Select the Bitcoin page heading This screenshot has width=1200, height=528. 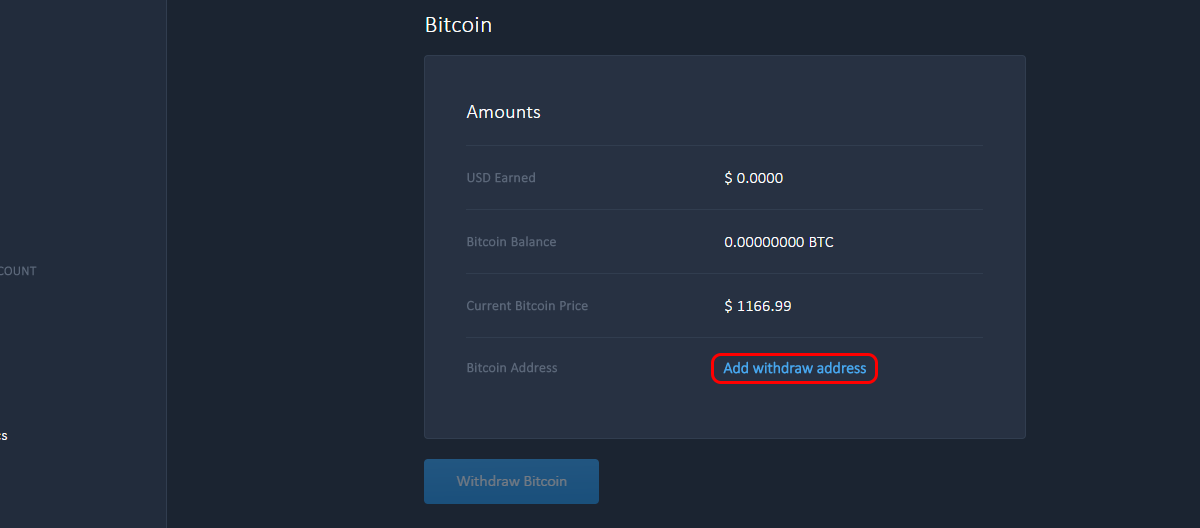(x=458, y=25)
